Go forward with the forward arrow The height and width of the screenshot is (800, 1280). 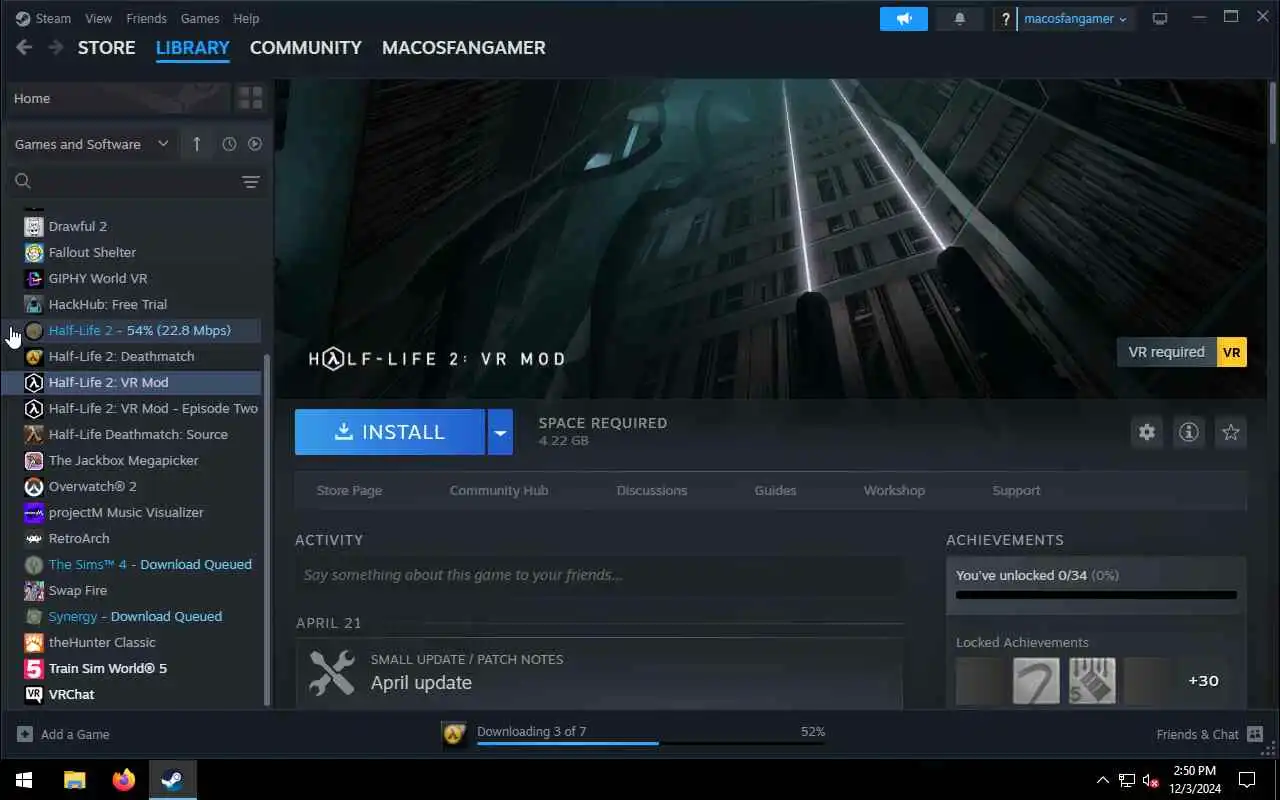pyautogui.click(x=56, y=47)
